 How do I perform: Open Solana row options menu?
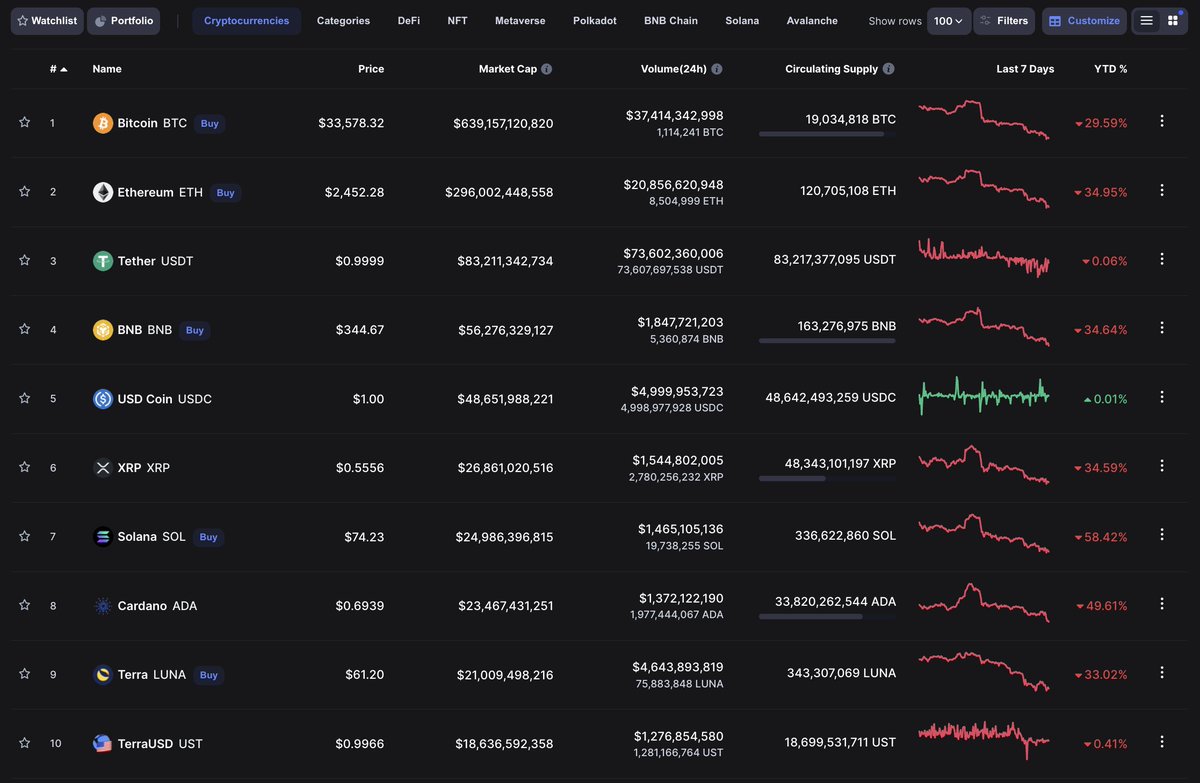click(1162, 535)
